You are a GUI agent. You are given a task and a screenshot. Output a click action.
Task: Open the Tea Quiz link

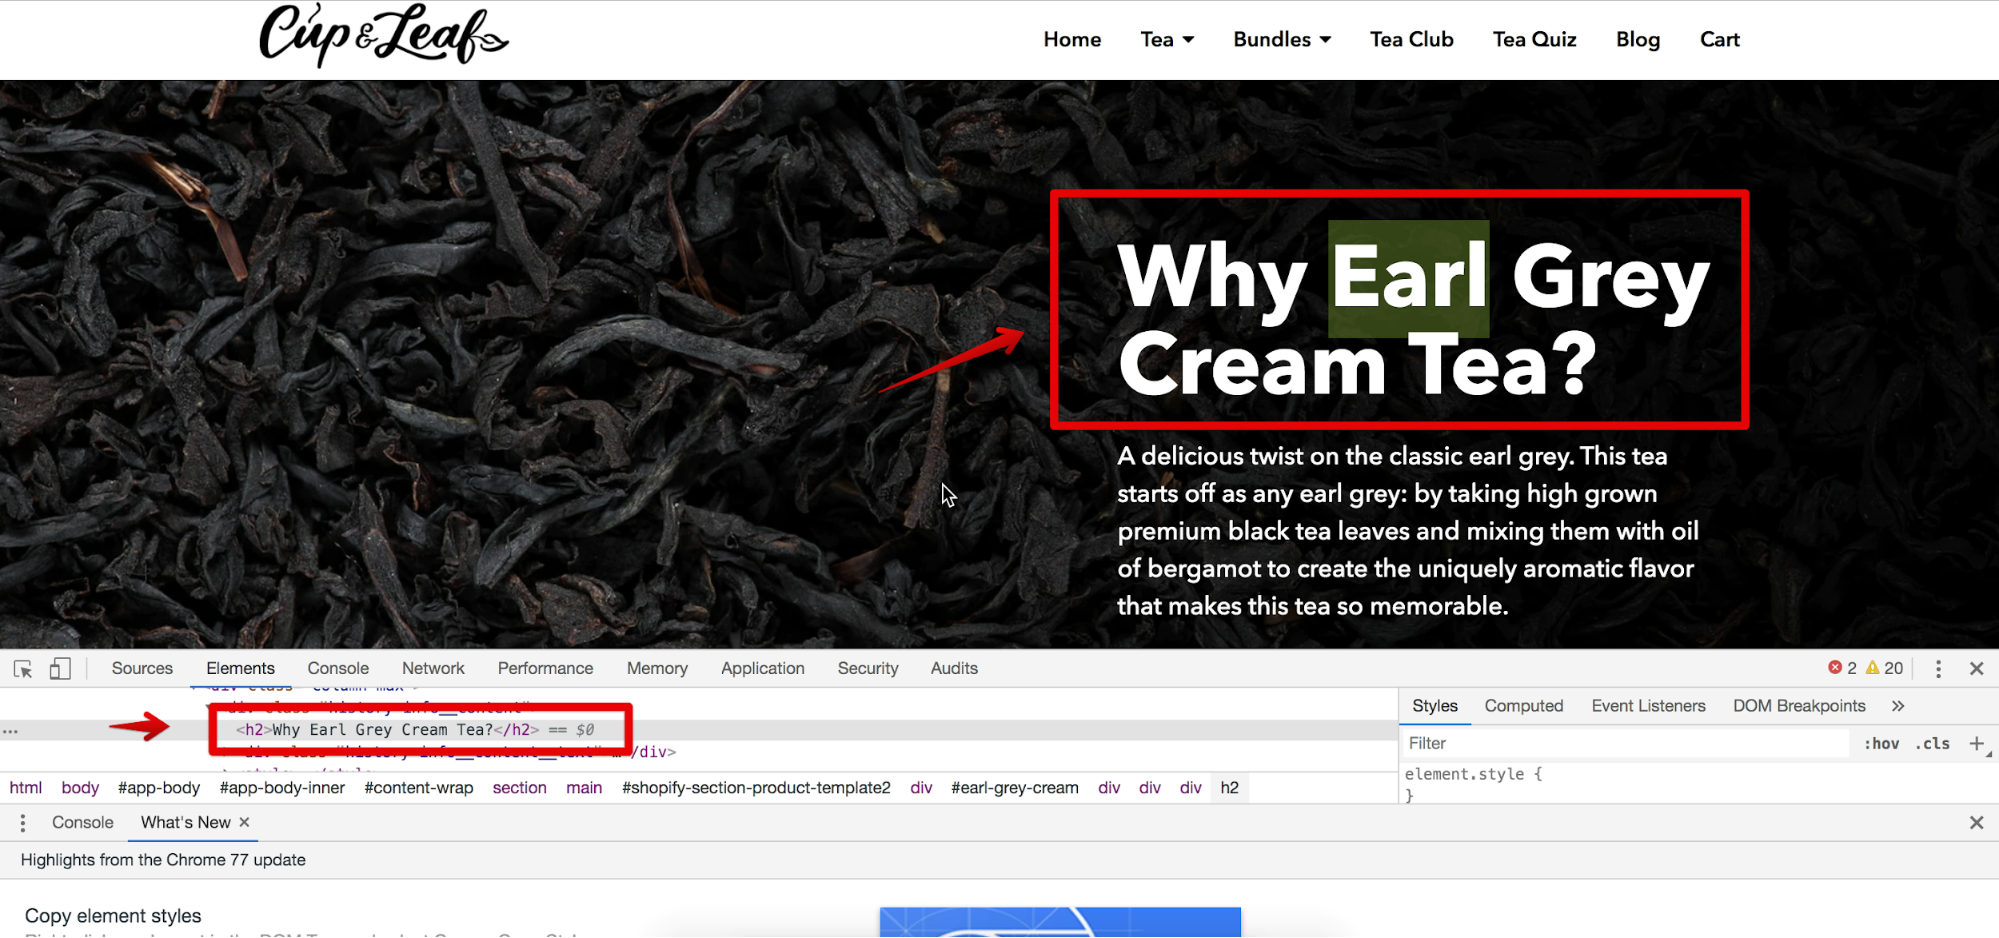tap(1534, 40)
